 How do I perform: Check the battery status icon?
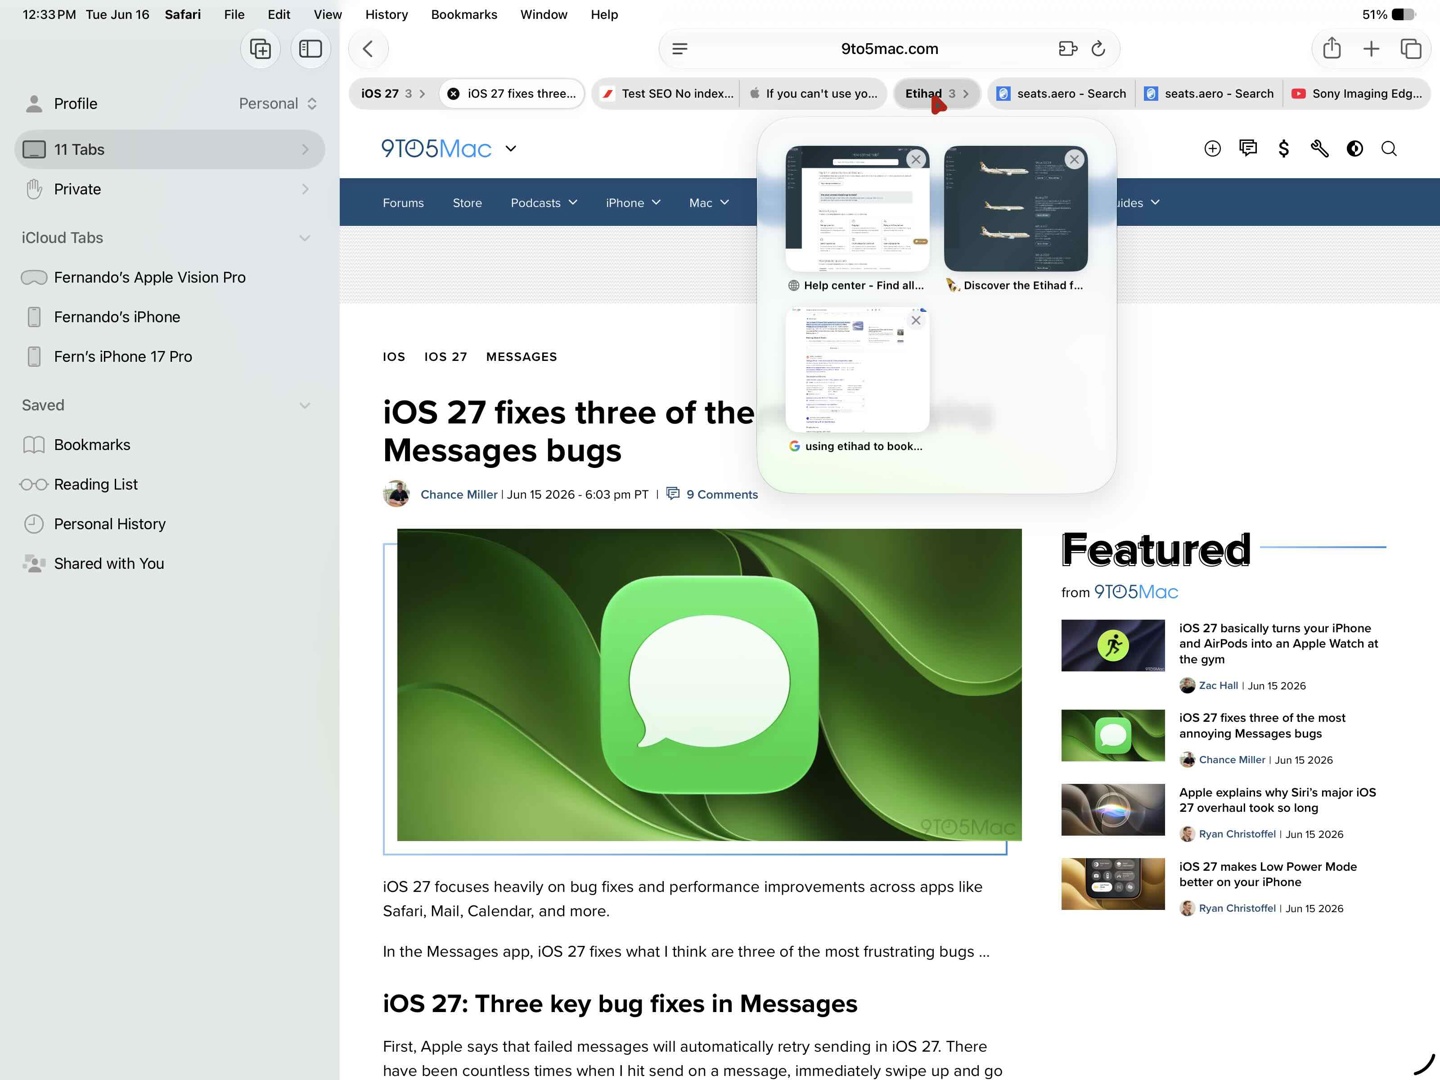point(1404,15)
